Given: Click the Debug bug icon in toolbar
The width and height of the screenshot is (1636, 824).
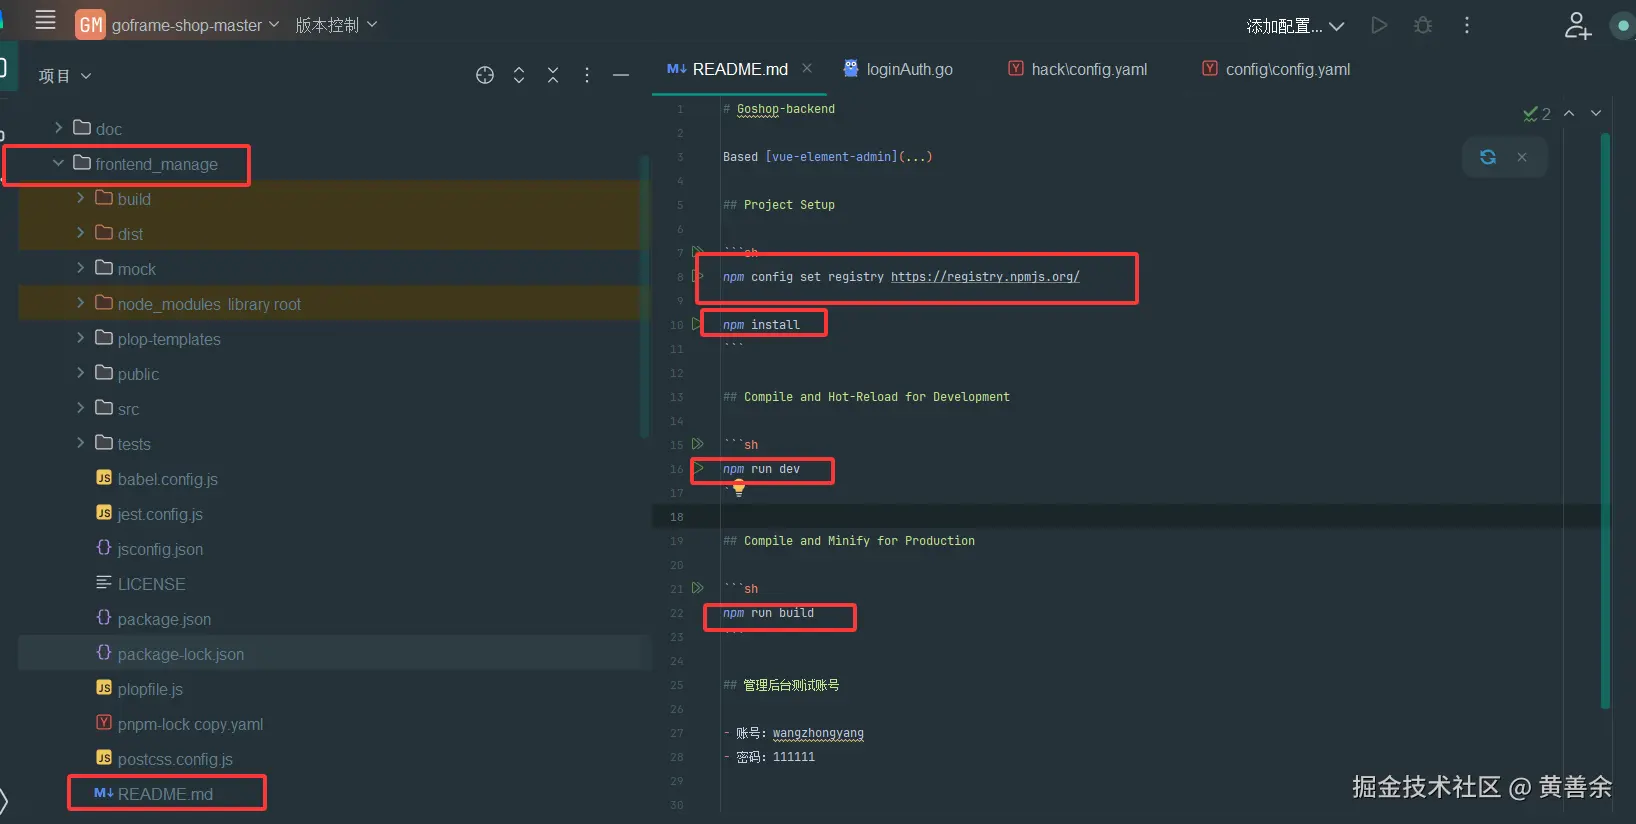Looking at the screenshot, I should (1423, 25).
